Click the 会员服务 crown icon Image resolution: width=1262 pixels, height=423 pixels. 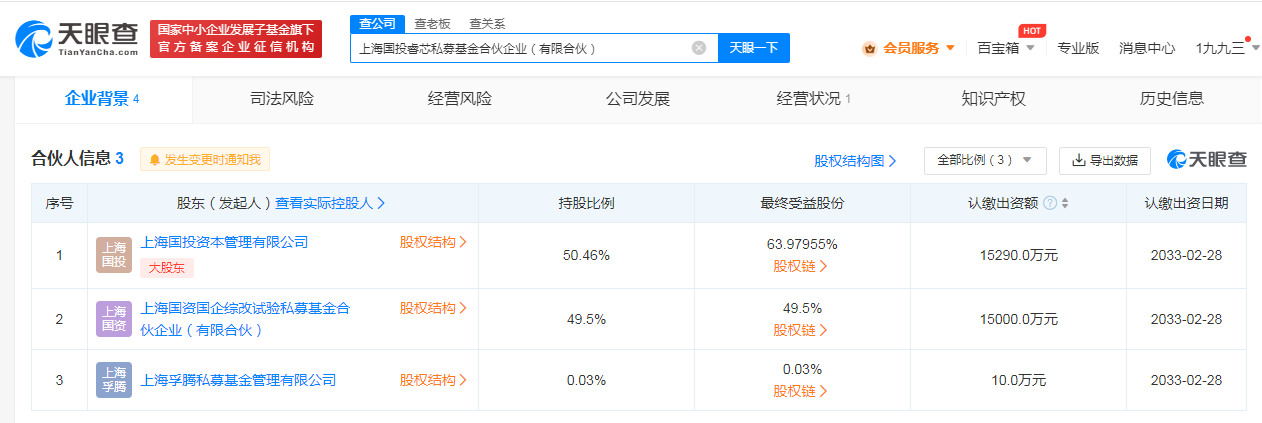coord(869,48)
